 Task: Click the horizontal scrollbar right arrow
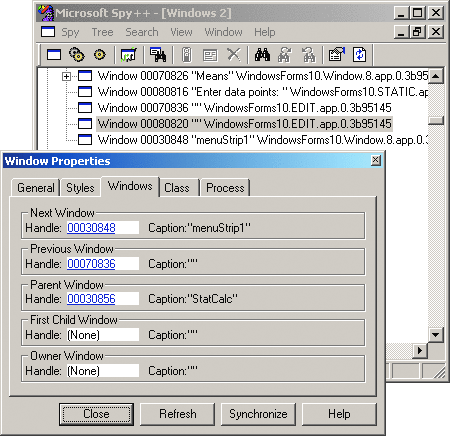click(x=420, y=351)
